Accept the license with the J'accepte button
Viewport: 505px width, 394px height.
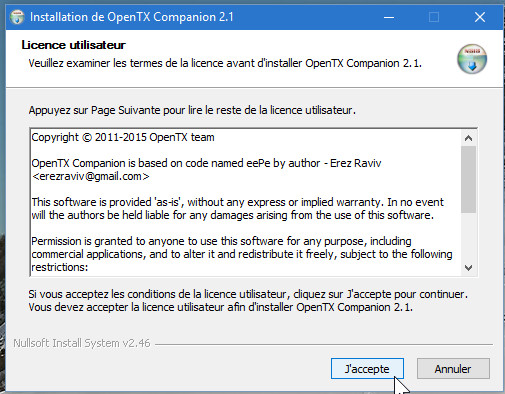tap(367, 369)
